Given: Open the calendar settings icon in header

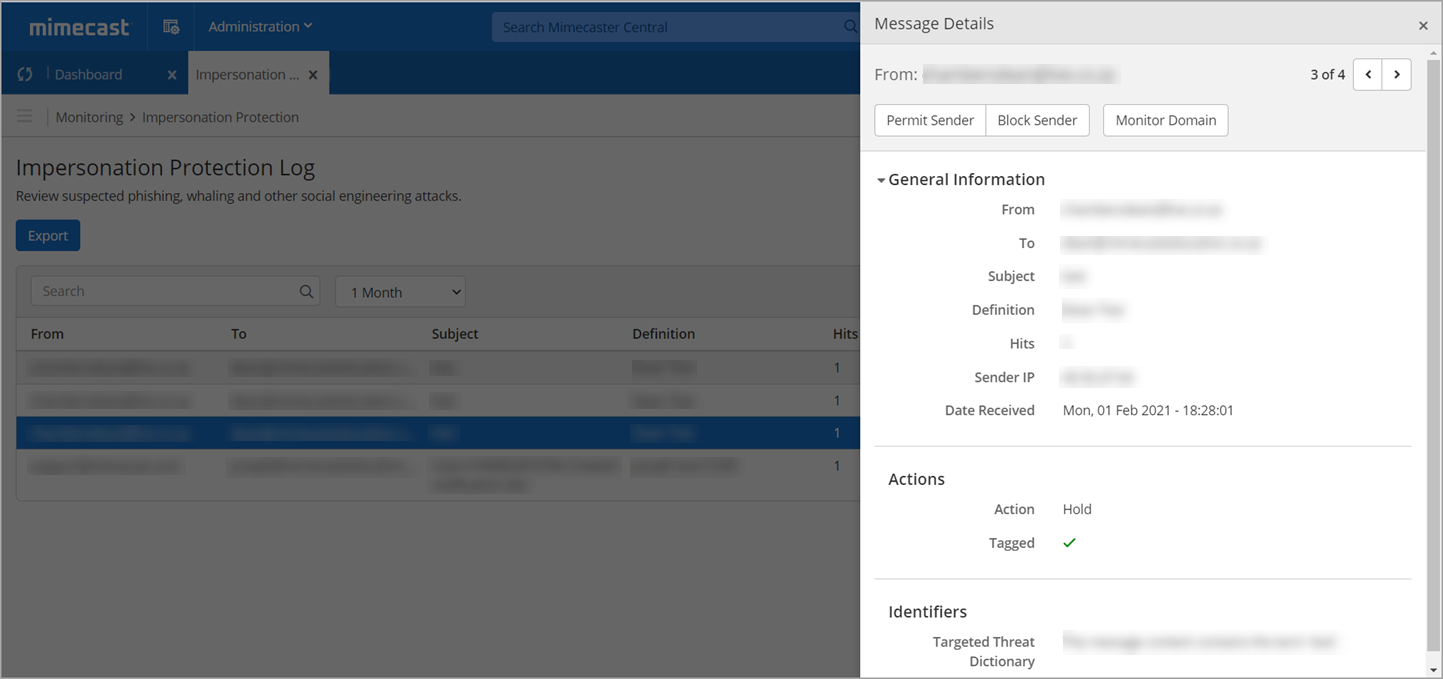Looking at the screenshot, I should [171, 27].
